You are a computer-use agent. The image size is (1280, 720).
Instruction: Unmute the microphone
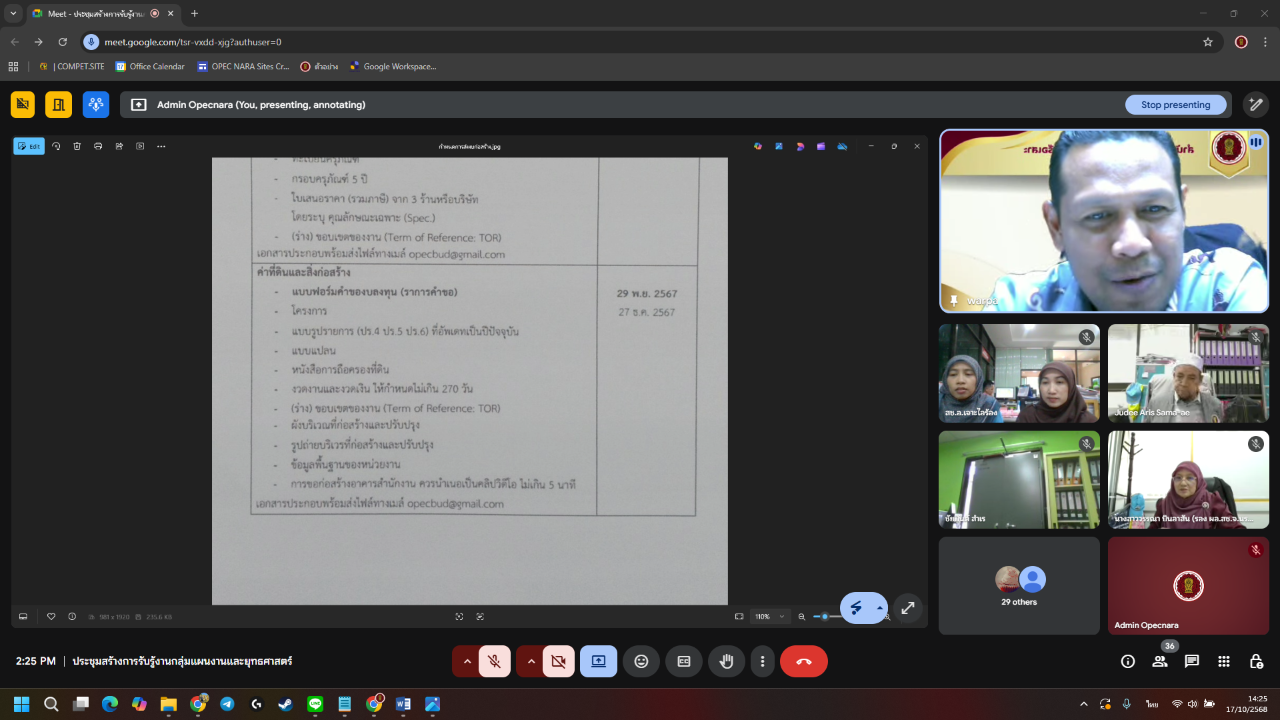tap(494, 661)
